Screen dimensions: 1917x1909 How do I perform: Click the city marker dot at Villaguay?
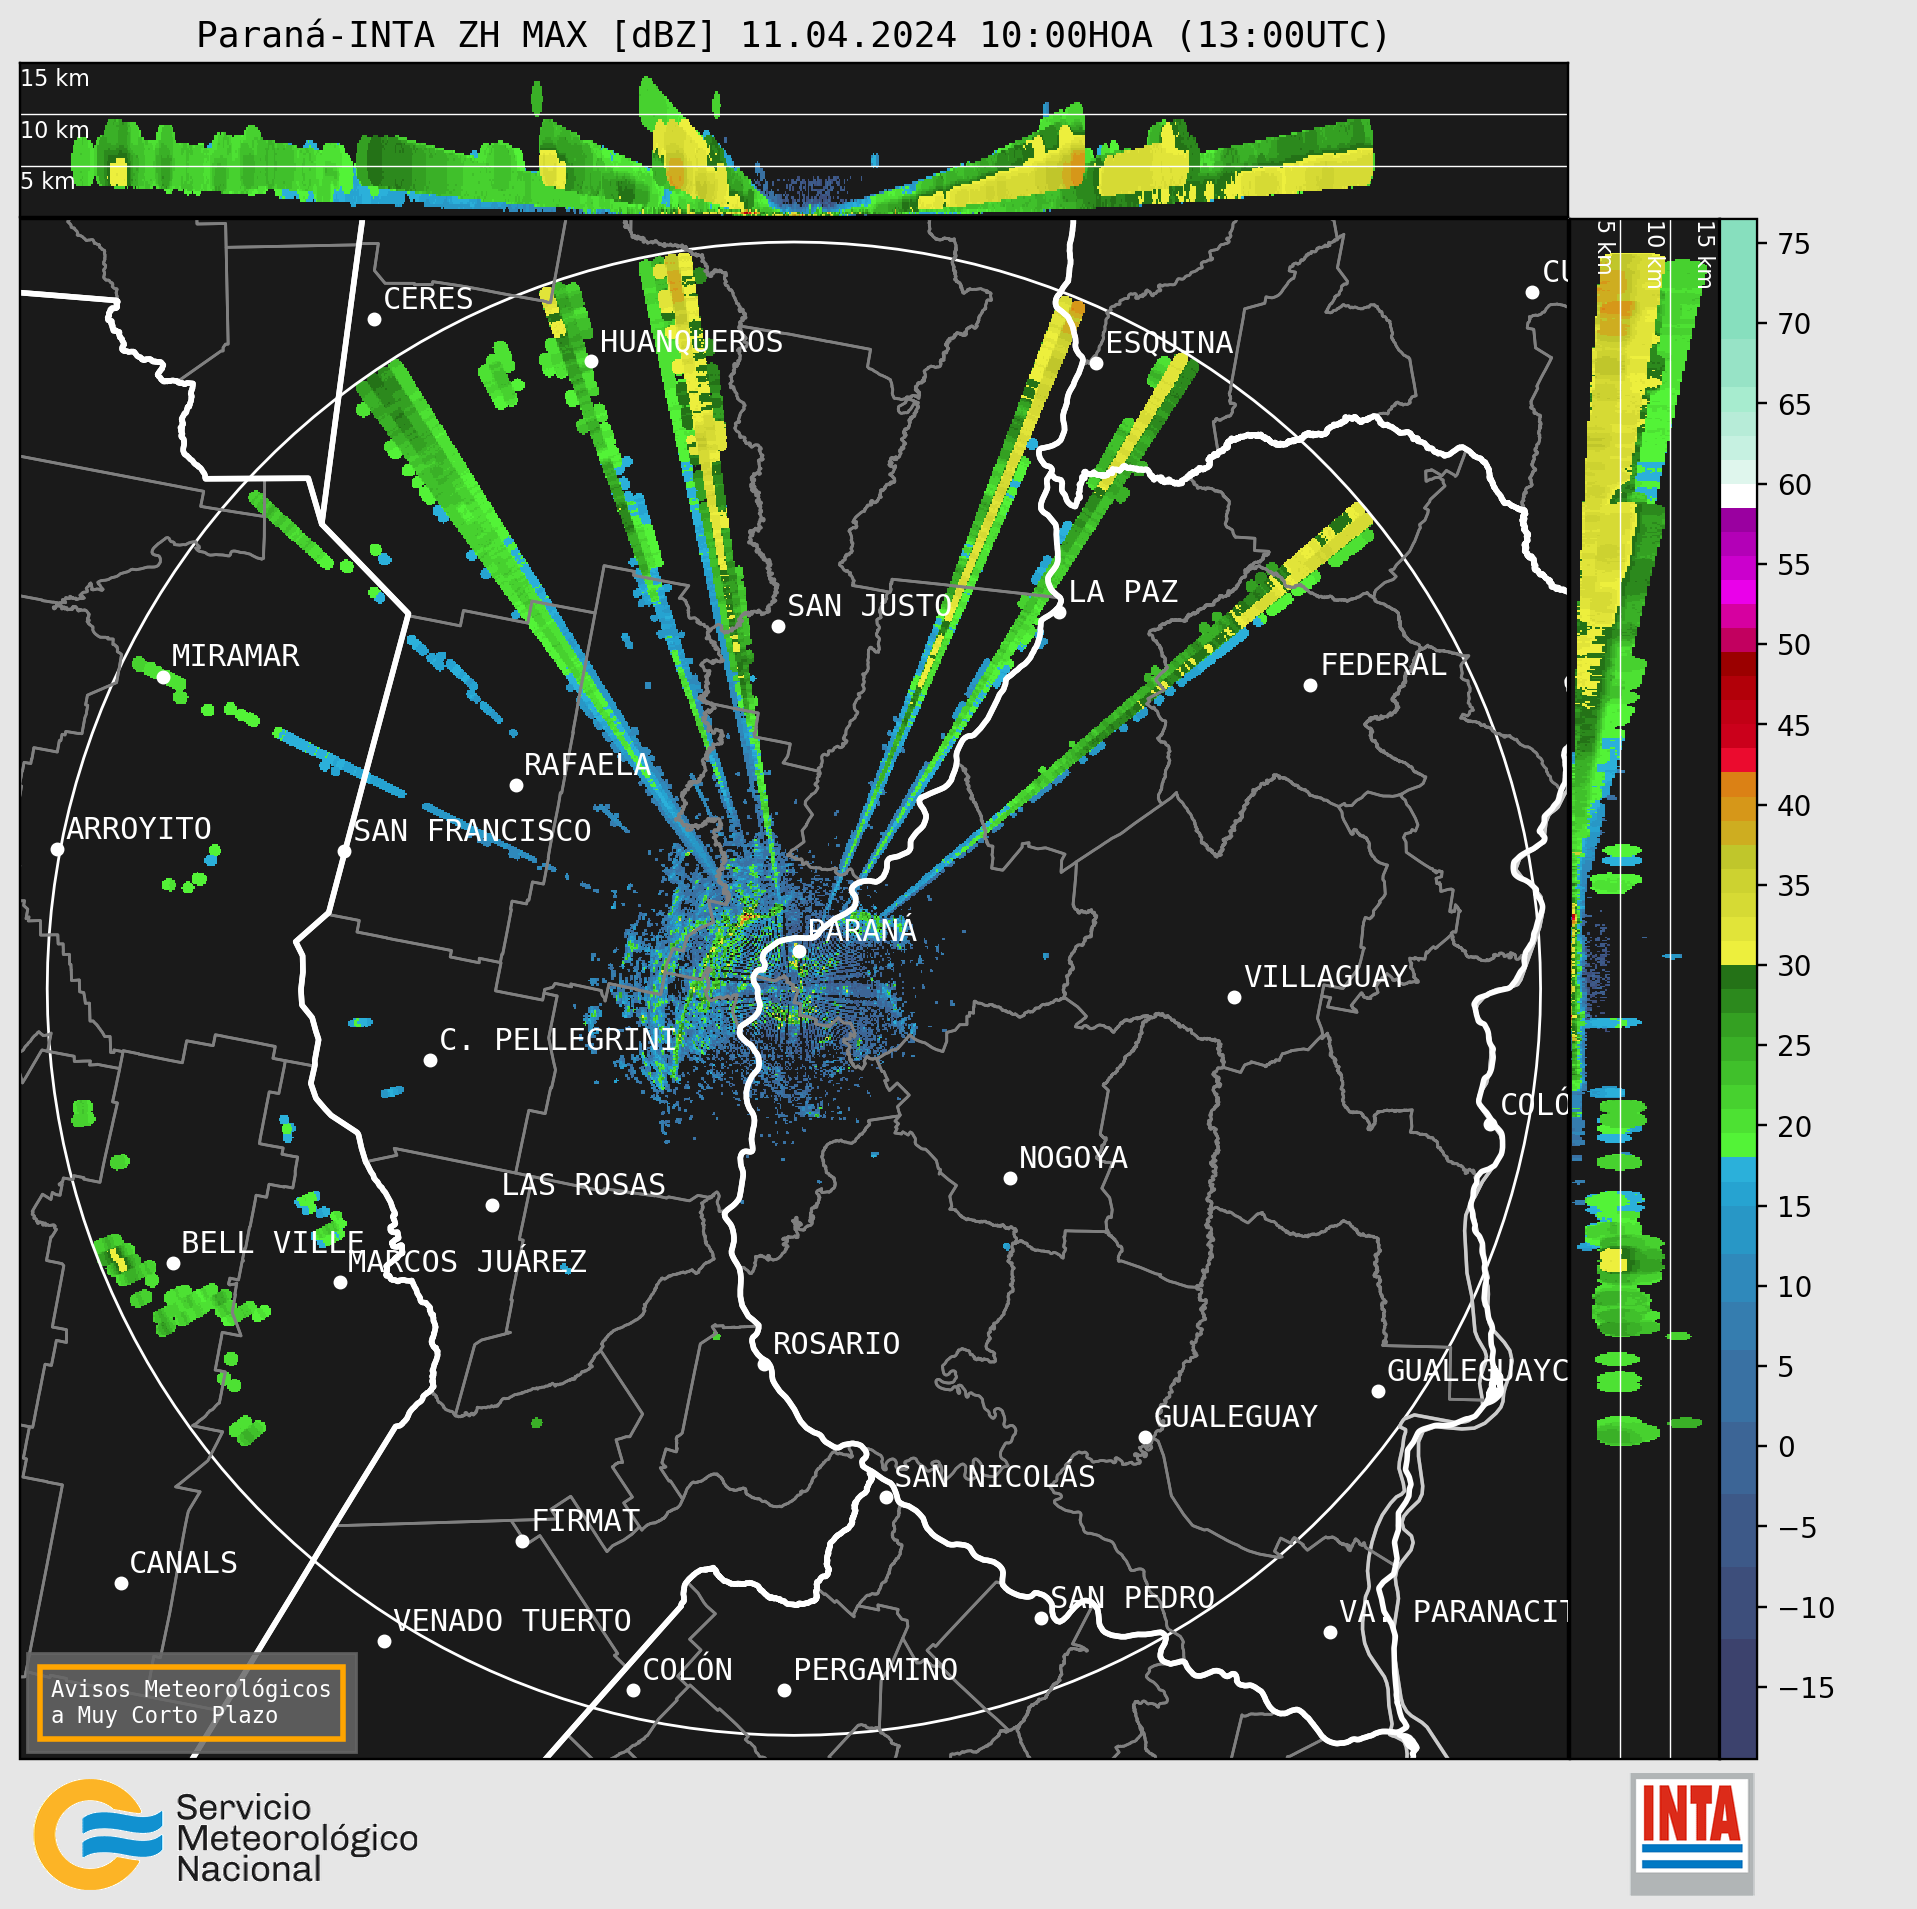(1234, 997)
